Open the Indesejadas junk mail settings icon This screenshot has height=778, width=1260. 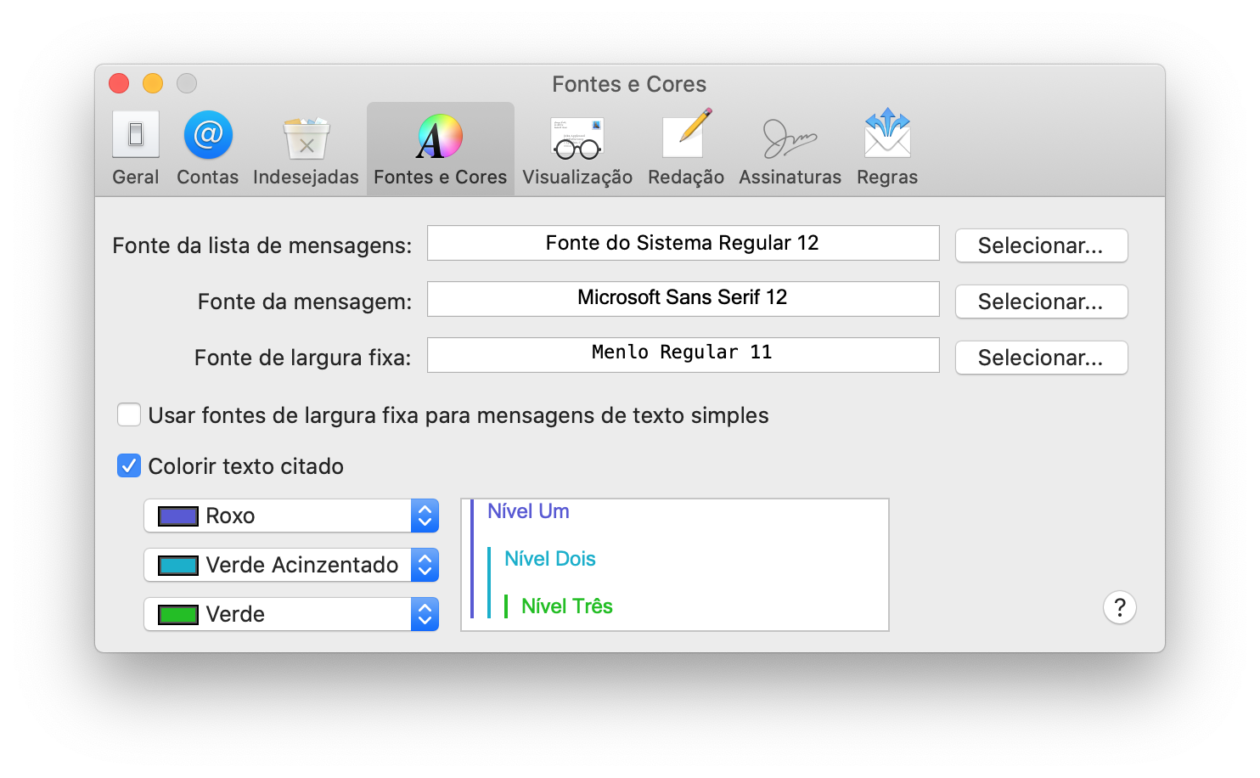coord(305,146)
